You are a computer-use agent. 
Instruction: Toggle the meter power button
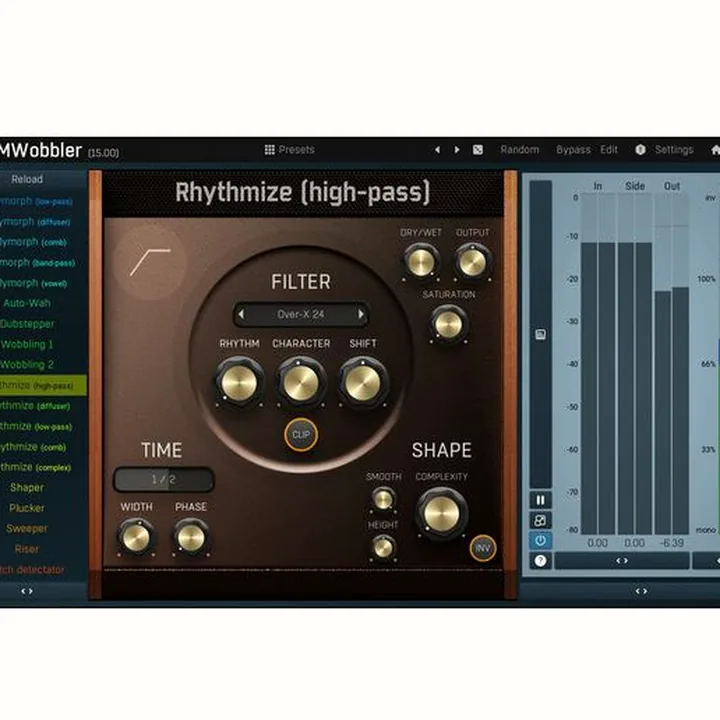540,541
